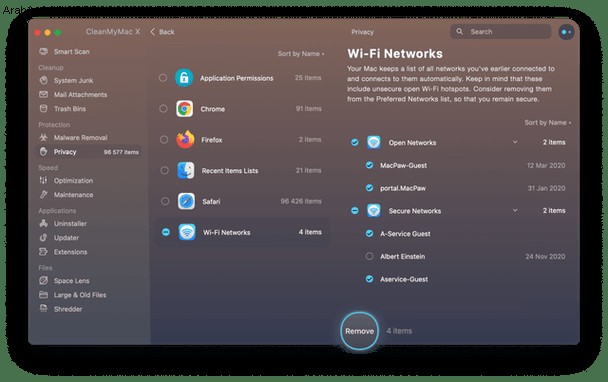Click the Open Networks Wi-Fi icon
608x382 pixels.
[x=373, y=142]
